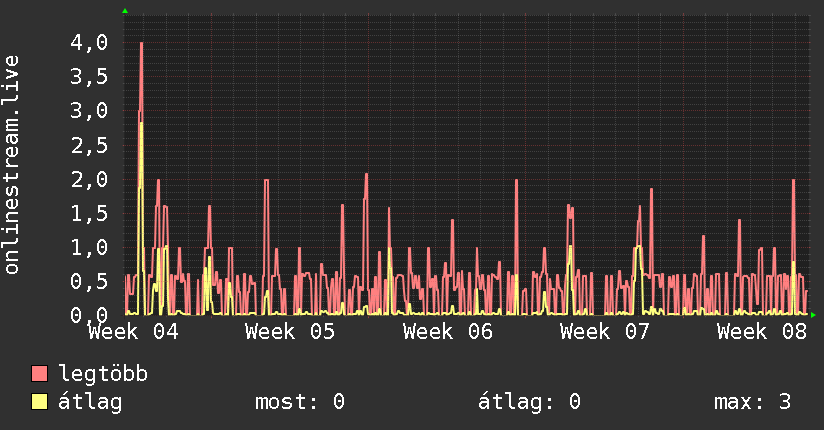The height and width of the screenshot is (430, 824).
Task: Click the 0,5 y-axis tick label
Action: click(x=89, y=282)
